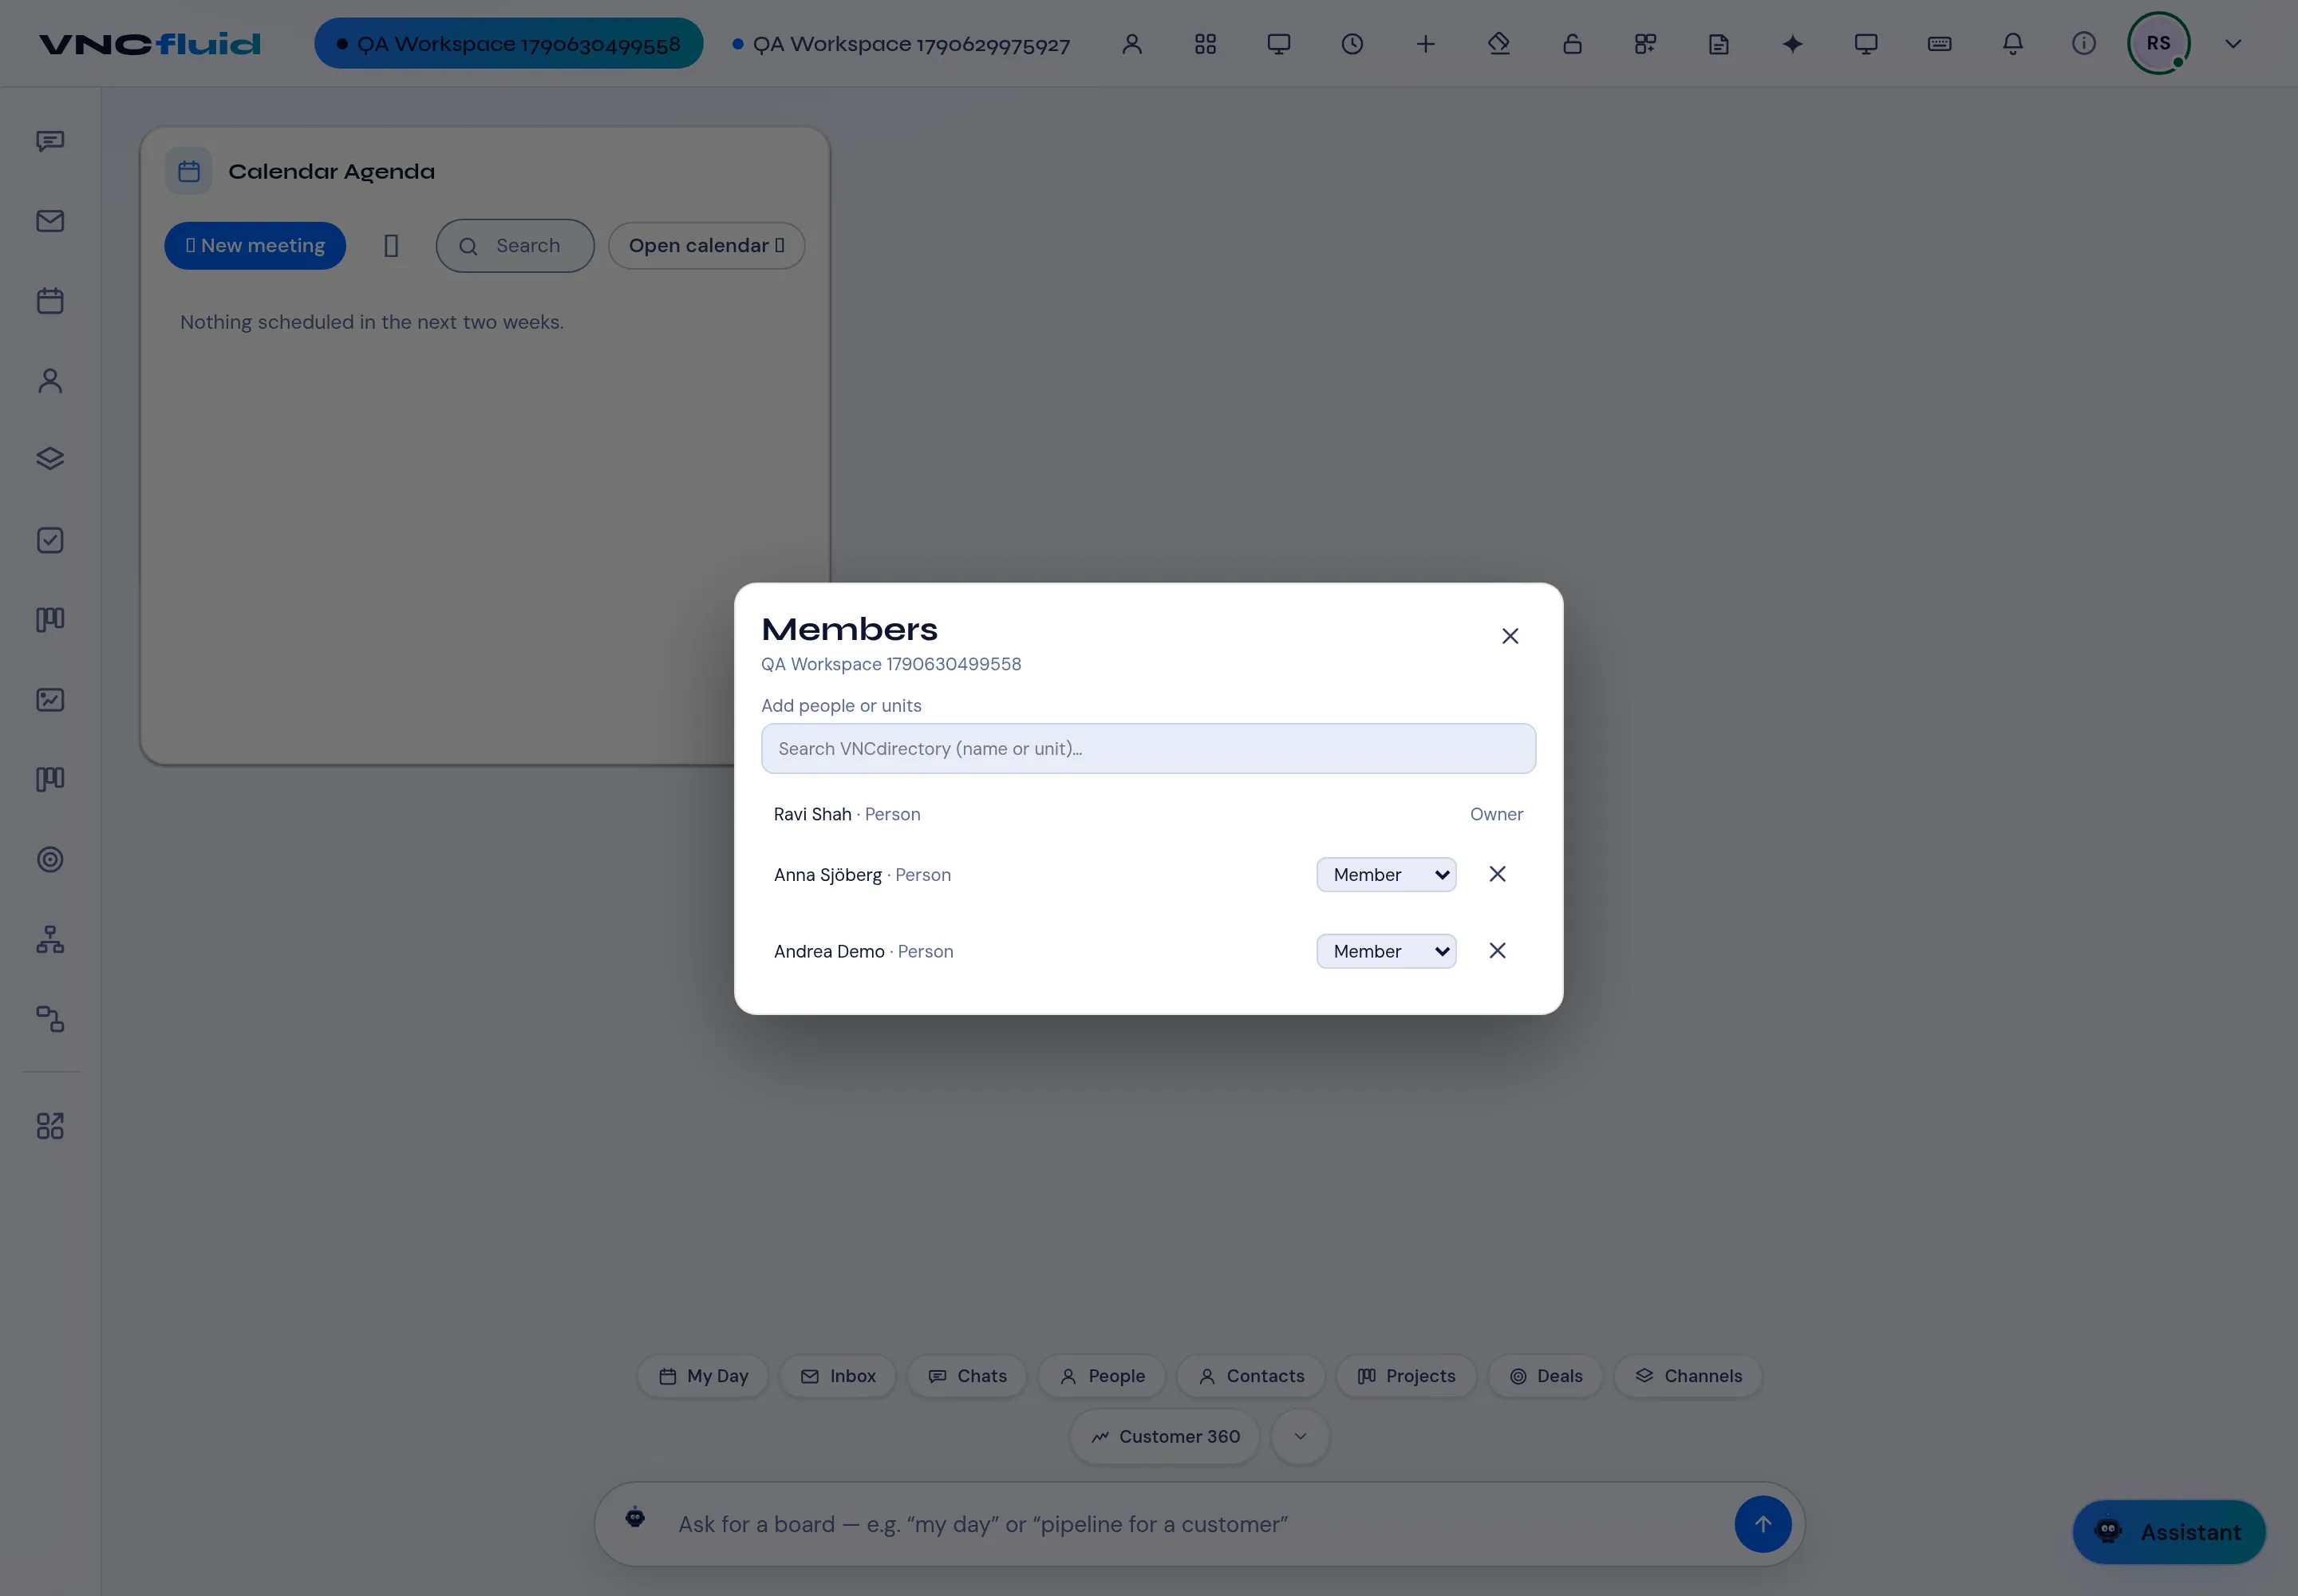
Task: Select the QA Workspace 1790630499558 tab
Action: 509,44
